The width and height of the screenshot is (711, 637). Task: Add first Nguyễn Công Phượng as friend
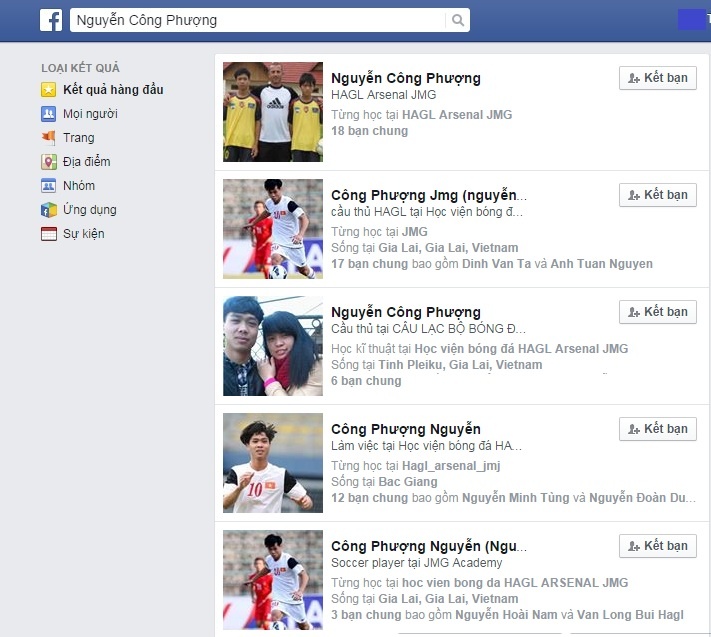click(x=657, y=78)
